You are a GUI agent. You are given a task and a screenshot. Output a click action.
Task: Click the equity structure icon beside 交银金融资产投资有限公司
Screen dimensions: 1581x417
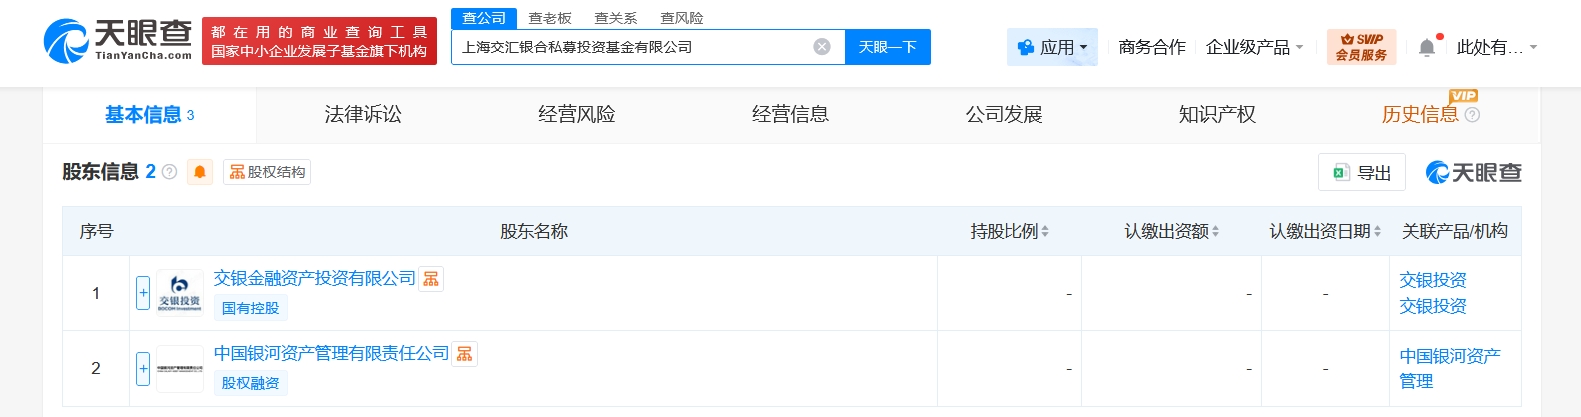click(431, 279)
